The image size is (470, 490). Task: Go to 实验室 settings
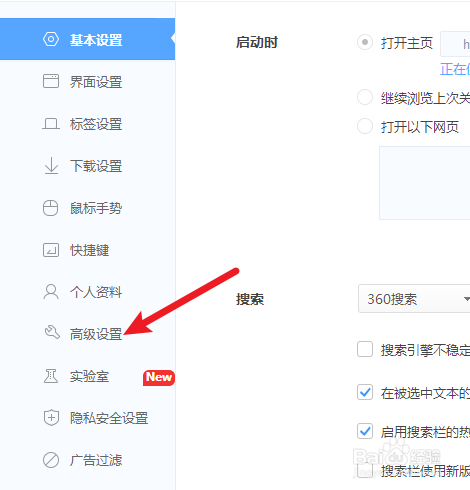coord(87,377)
